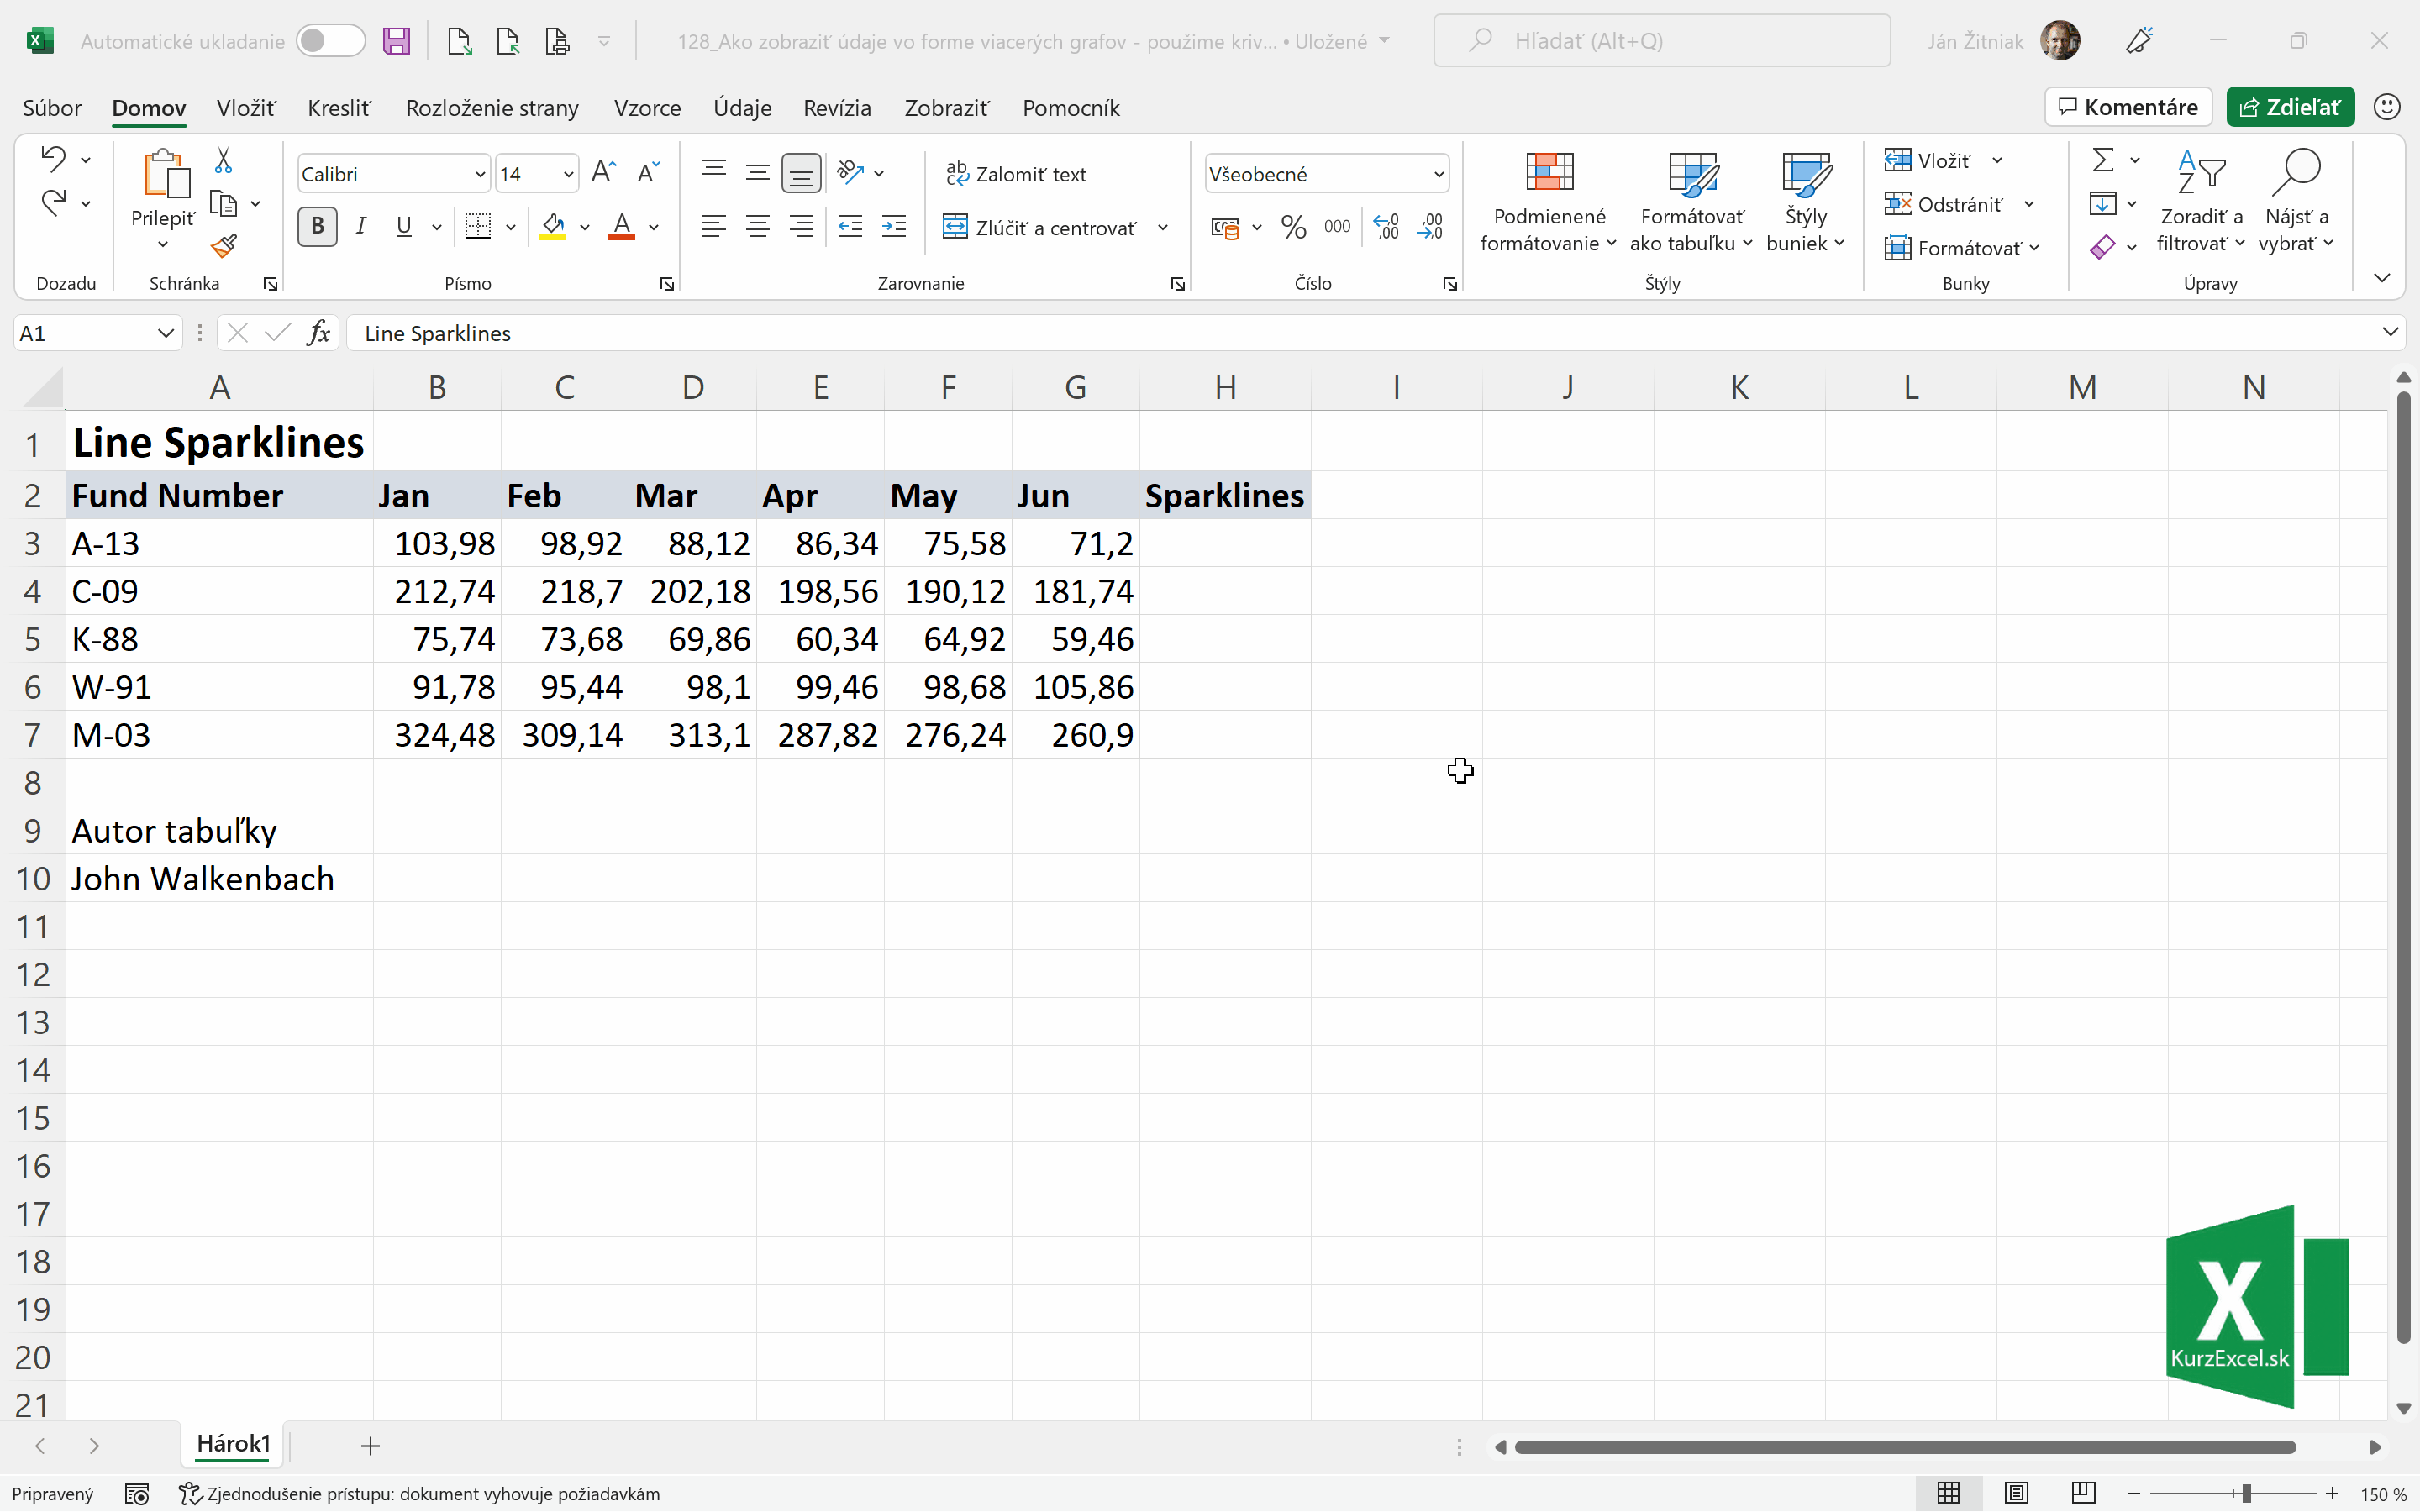The width and height of the screenshot is (2420, 1512).
Task: Open the Údaje ribbon tab
Action: [742, 107]
